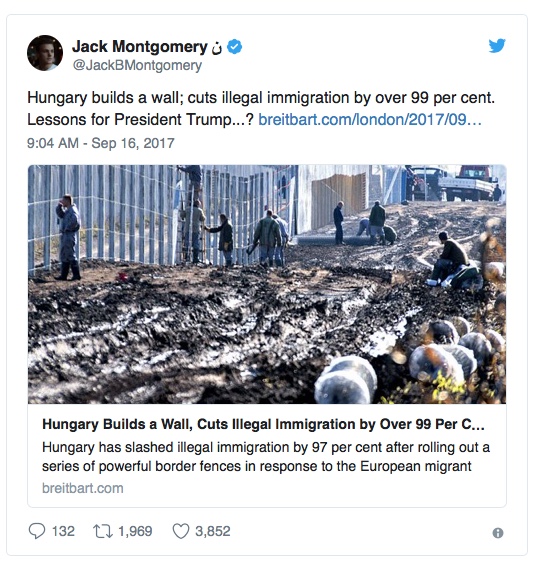
Task: Open the tweet info circle icon
Action: [x=498, y=533]
